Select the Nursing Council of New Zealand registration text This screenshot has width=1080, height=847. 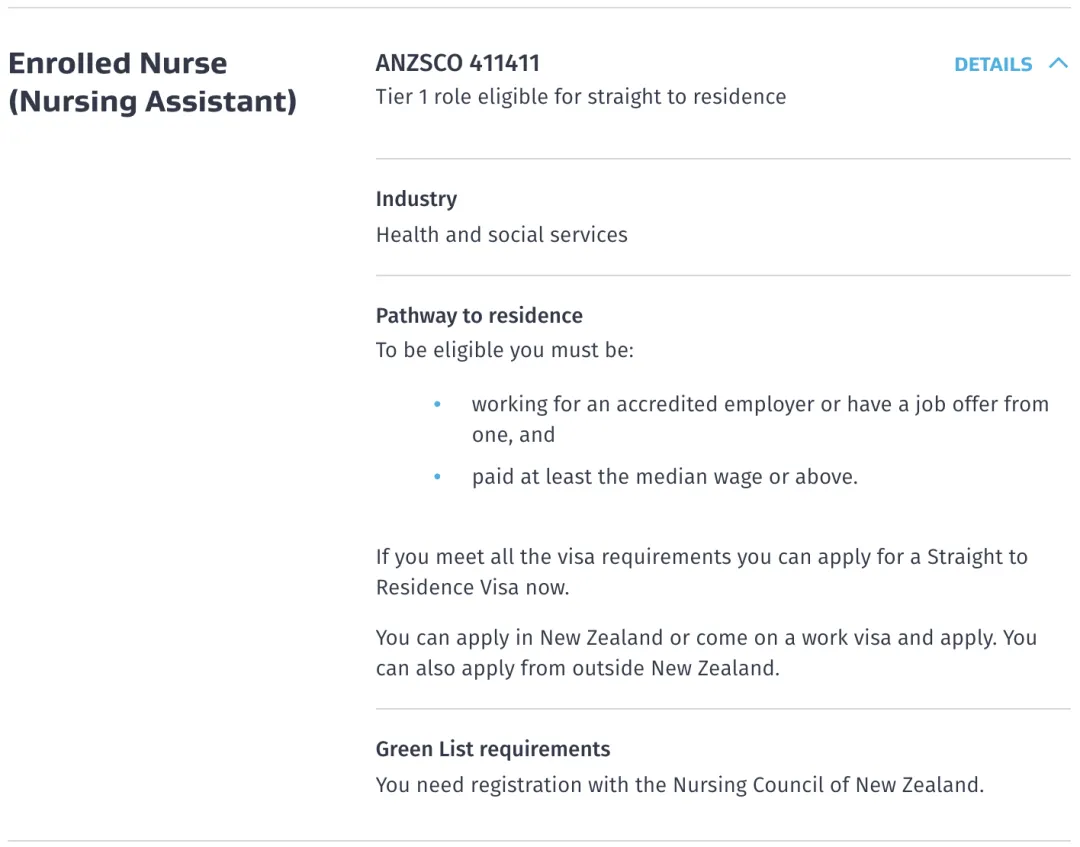[680, 785]
